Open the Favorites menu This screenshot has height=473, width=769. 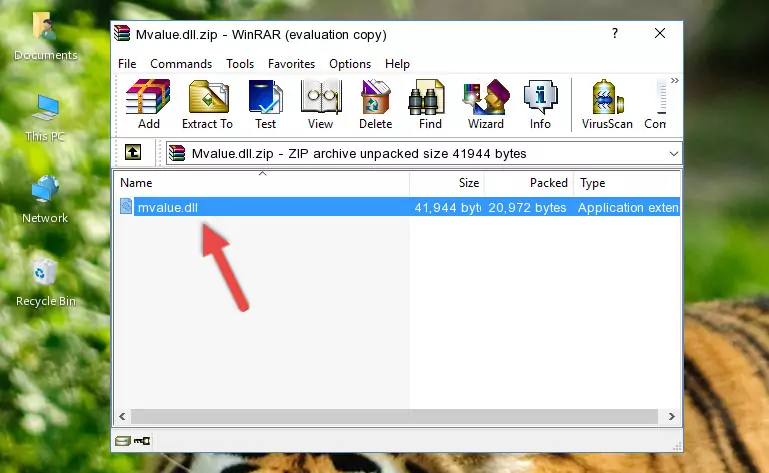[291, 64]
